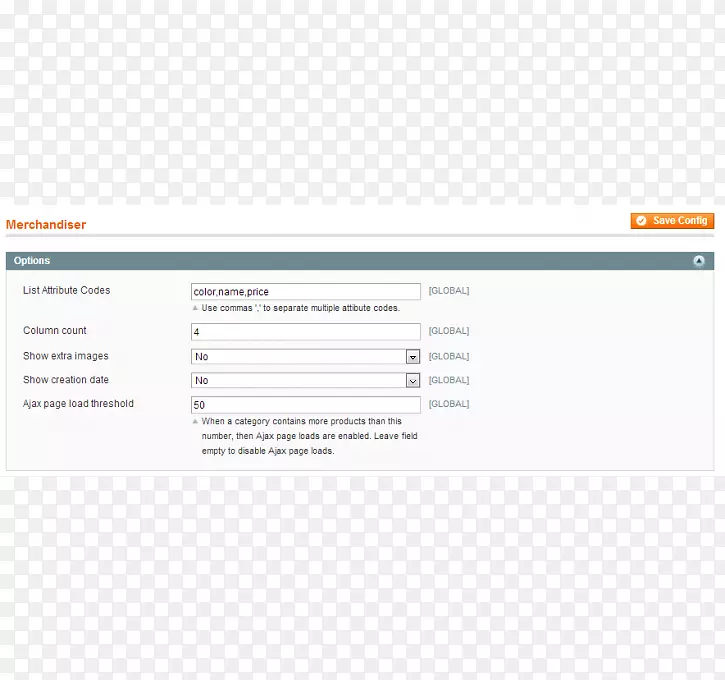Focus the List Attribute Codes field

pos(306,292)
